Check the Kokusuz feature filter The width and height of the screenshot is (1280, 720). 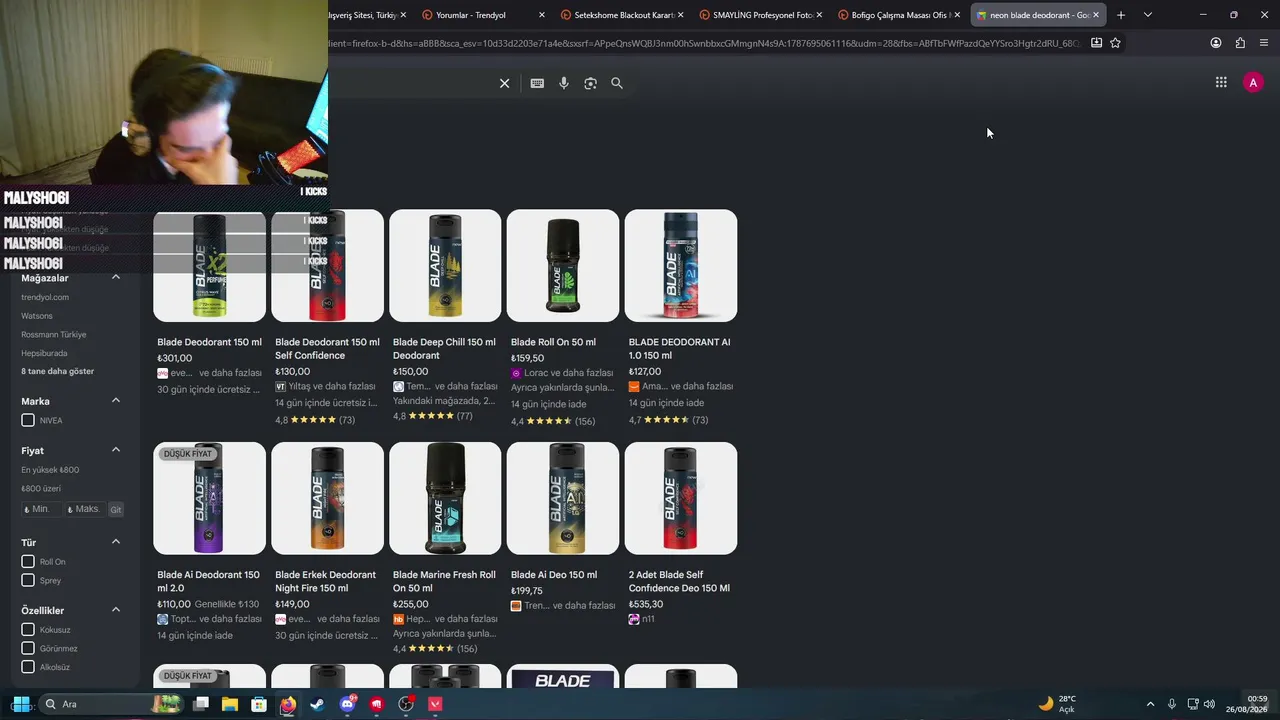(x=28, y=630)
